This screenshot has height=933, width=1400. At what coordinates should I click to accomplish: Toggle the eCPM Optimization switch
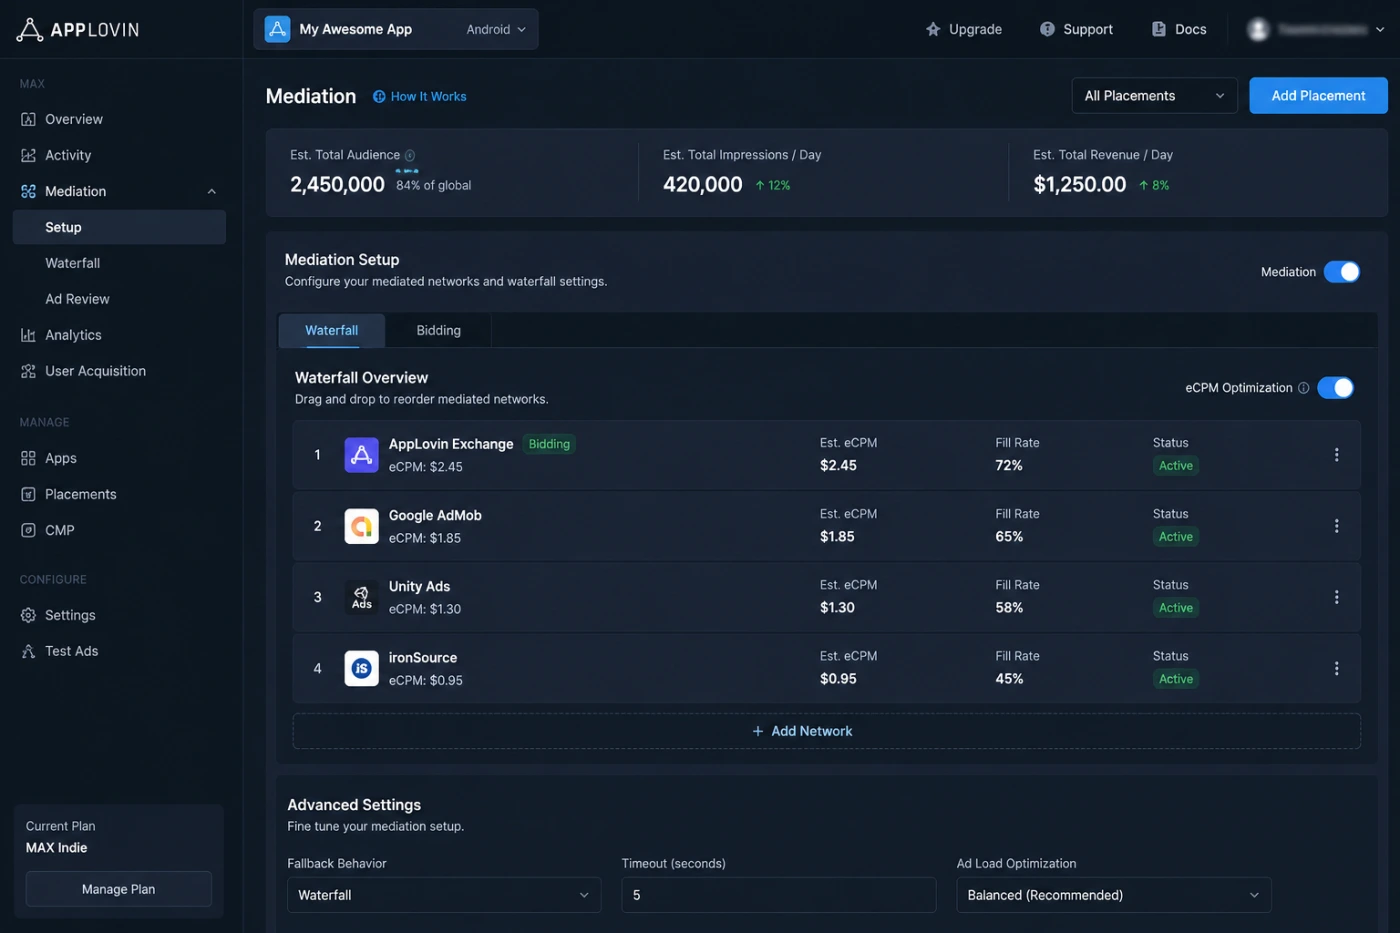click(1335, 388)
